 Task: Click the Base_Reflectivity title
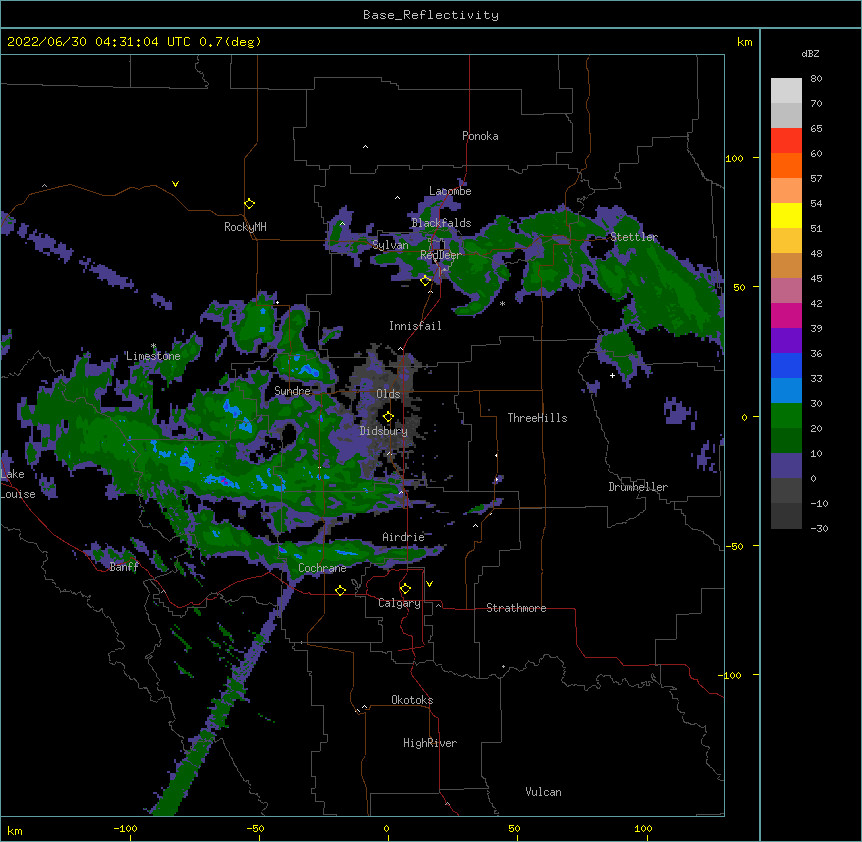431,15
